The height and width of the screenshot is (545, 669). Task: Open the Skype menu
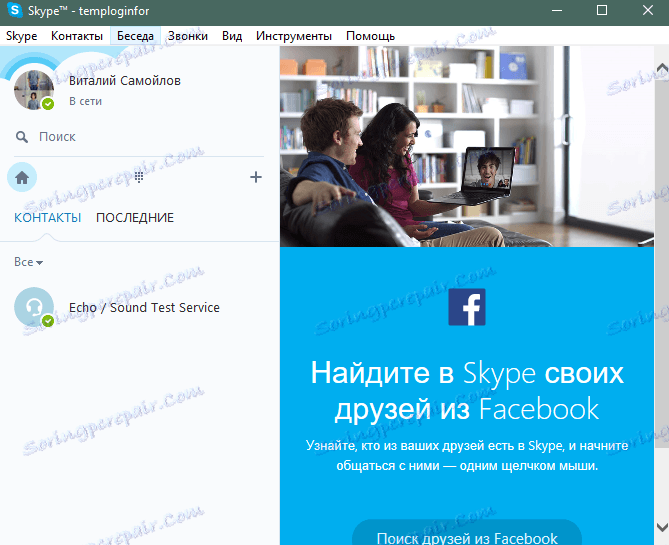coord(21,36)
